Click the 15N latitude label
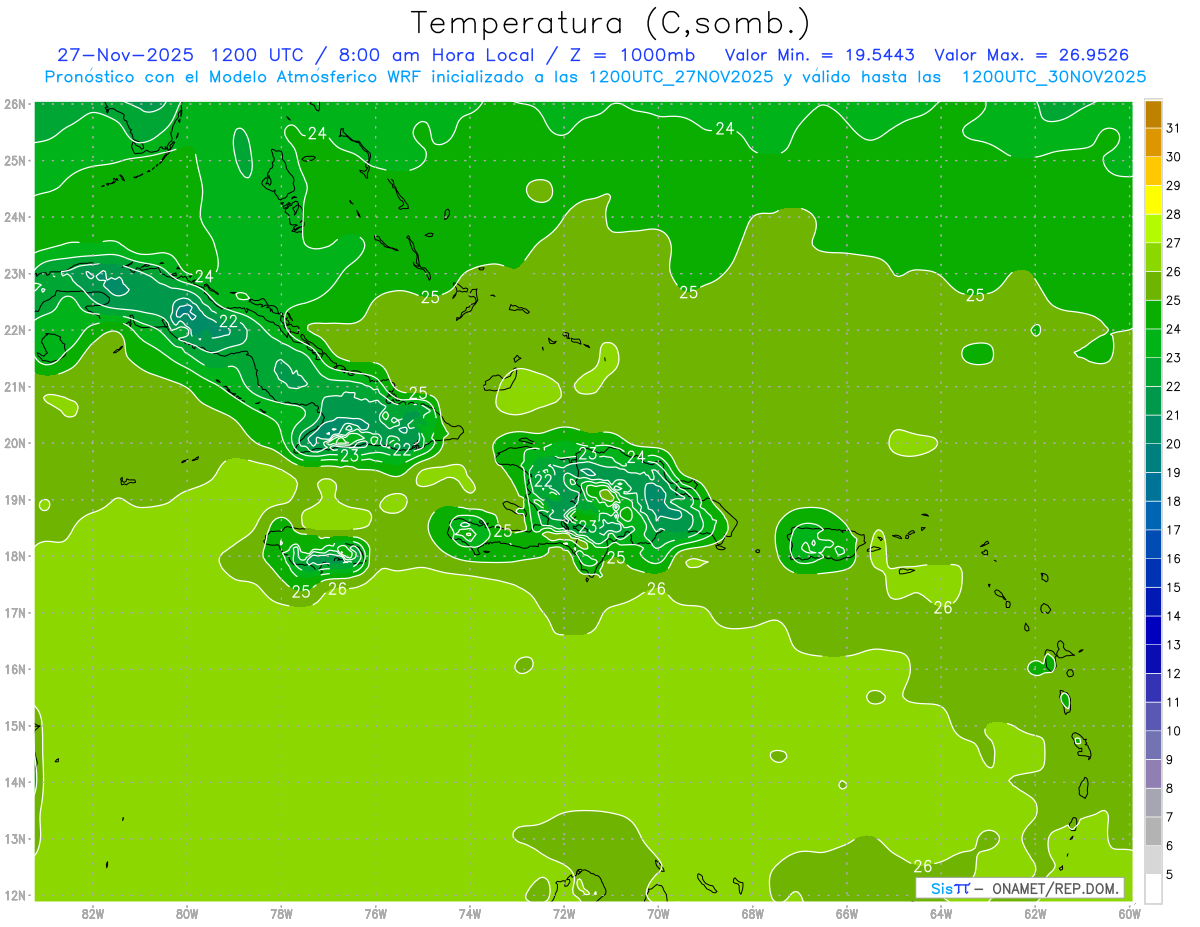 point(14,726)
